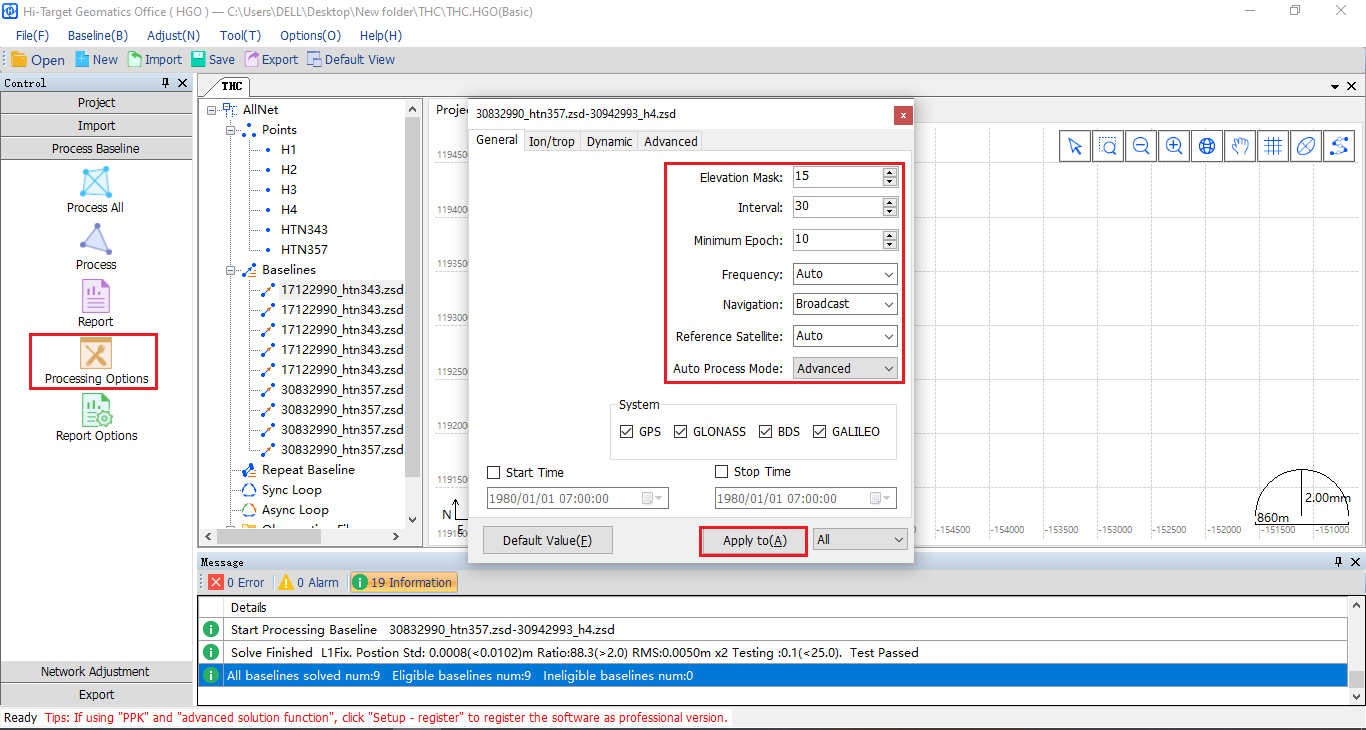
Task: Open Processing Options tool
Action: click(x=96, y=356)
